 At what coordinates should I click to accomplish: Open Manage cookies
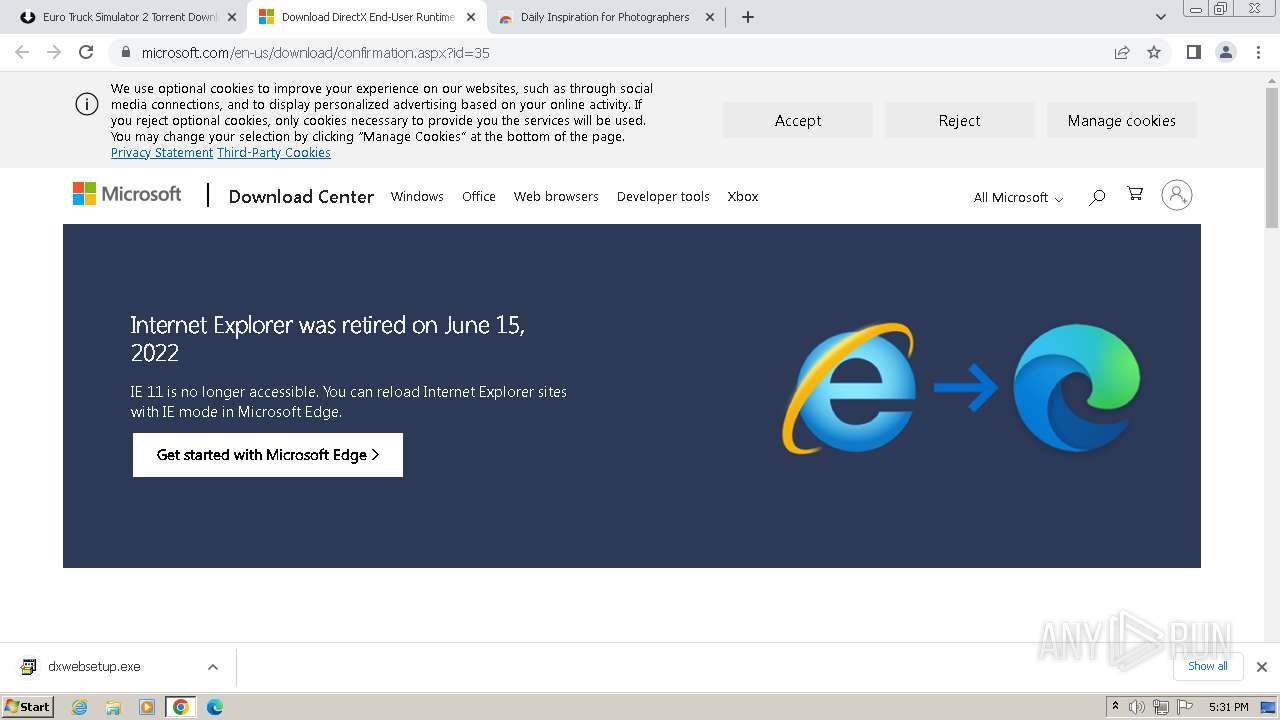[1122, 121]
